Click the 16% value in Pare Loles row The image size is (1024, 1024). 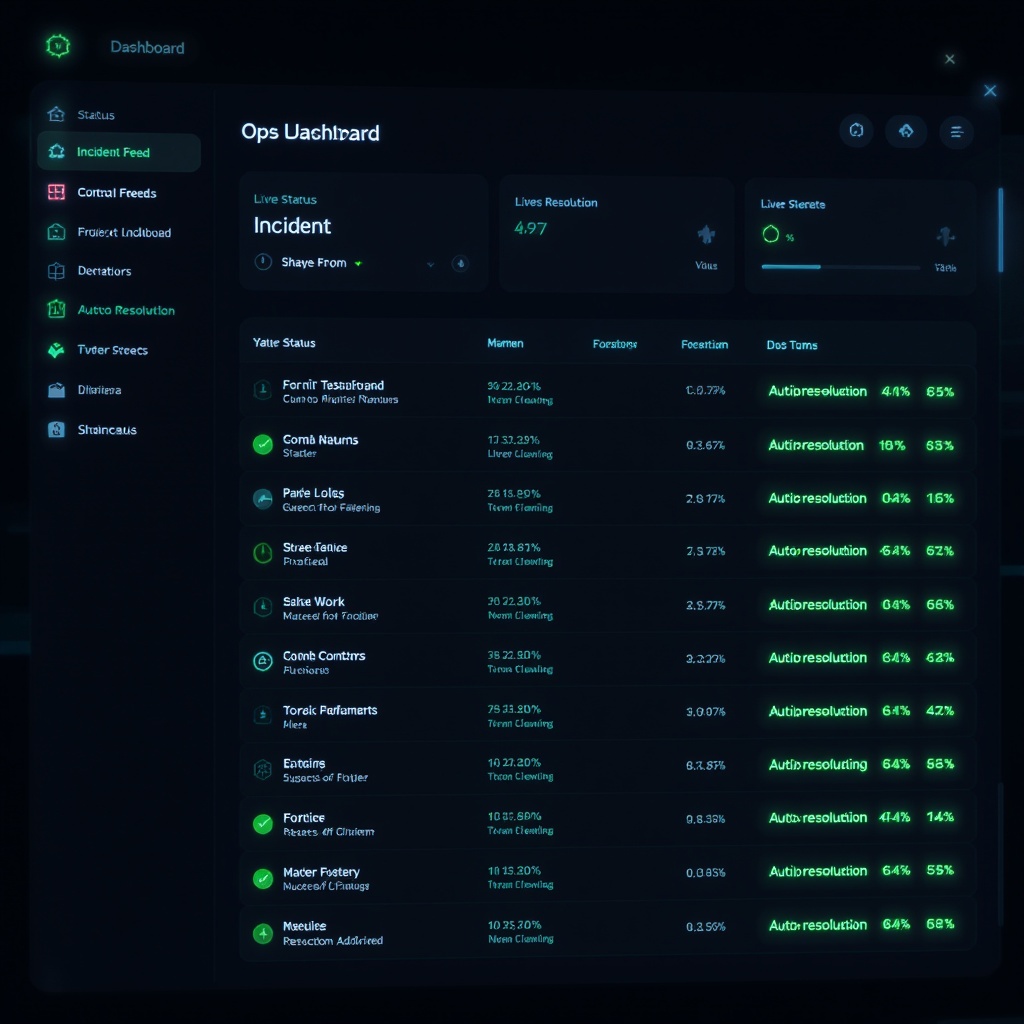[940, 498]
